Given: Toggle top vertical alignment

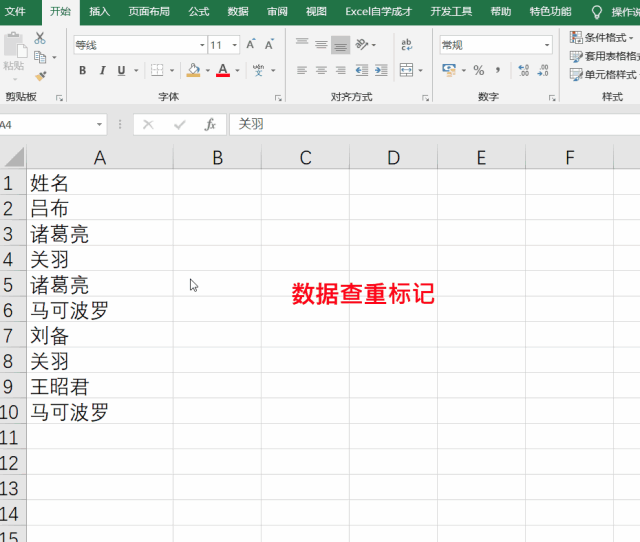Looking at the screenshot, I should click(x=302, y=44).
